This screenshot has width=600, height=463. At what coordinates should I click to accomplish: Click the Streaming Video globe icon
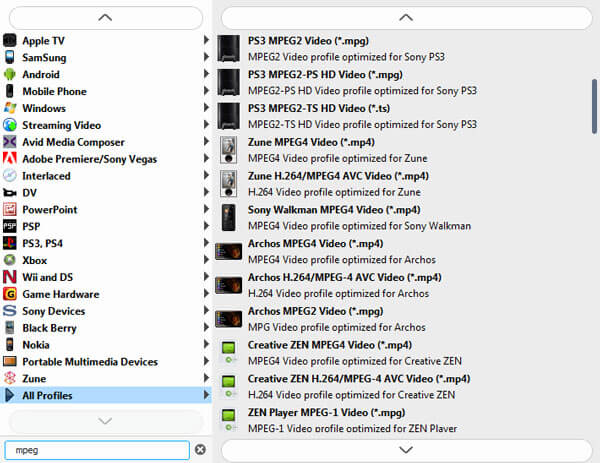point(10,125)
